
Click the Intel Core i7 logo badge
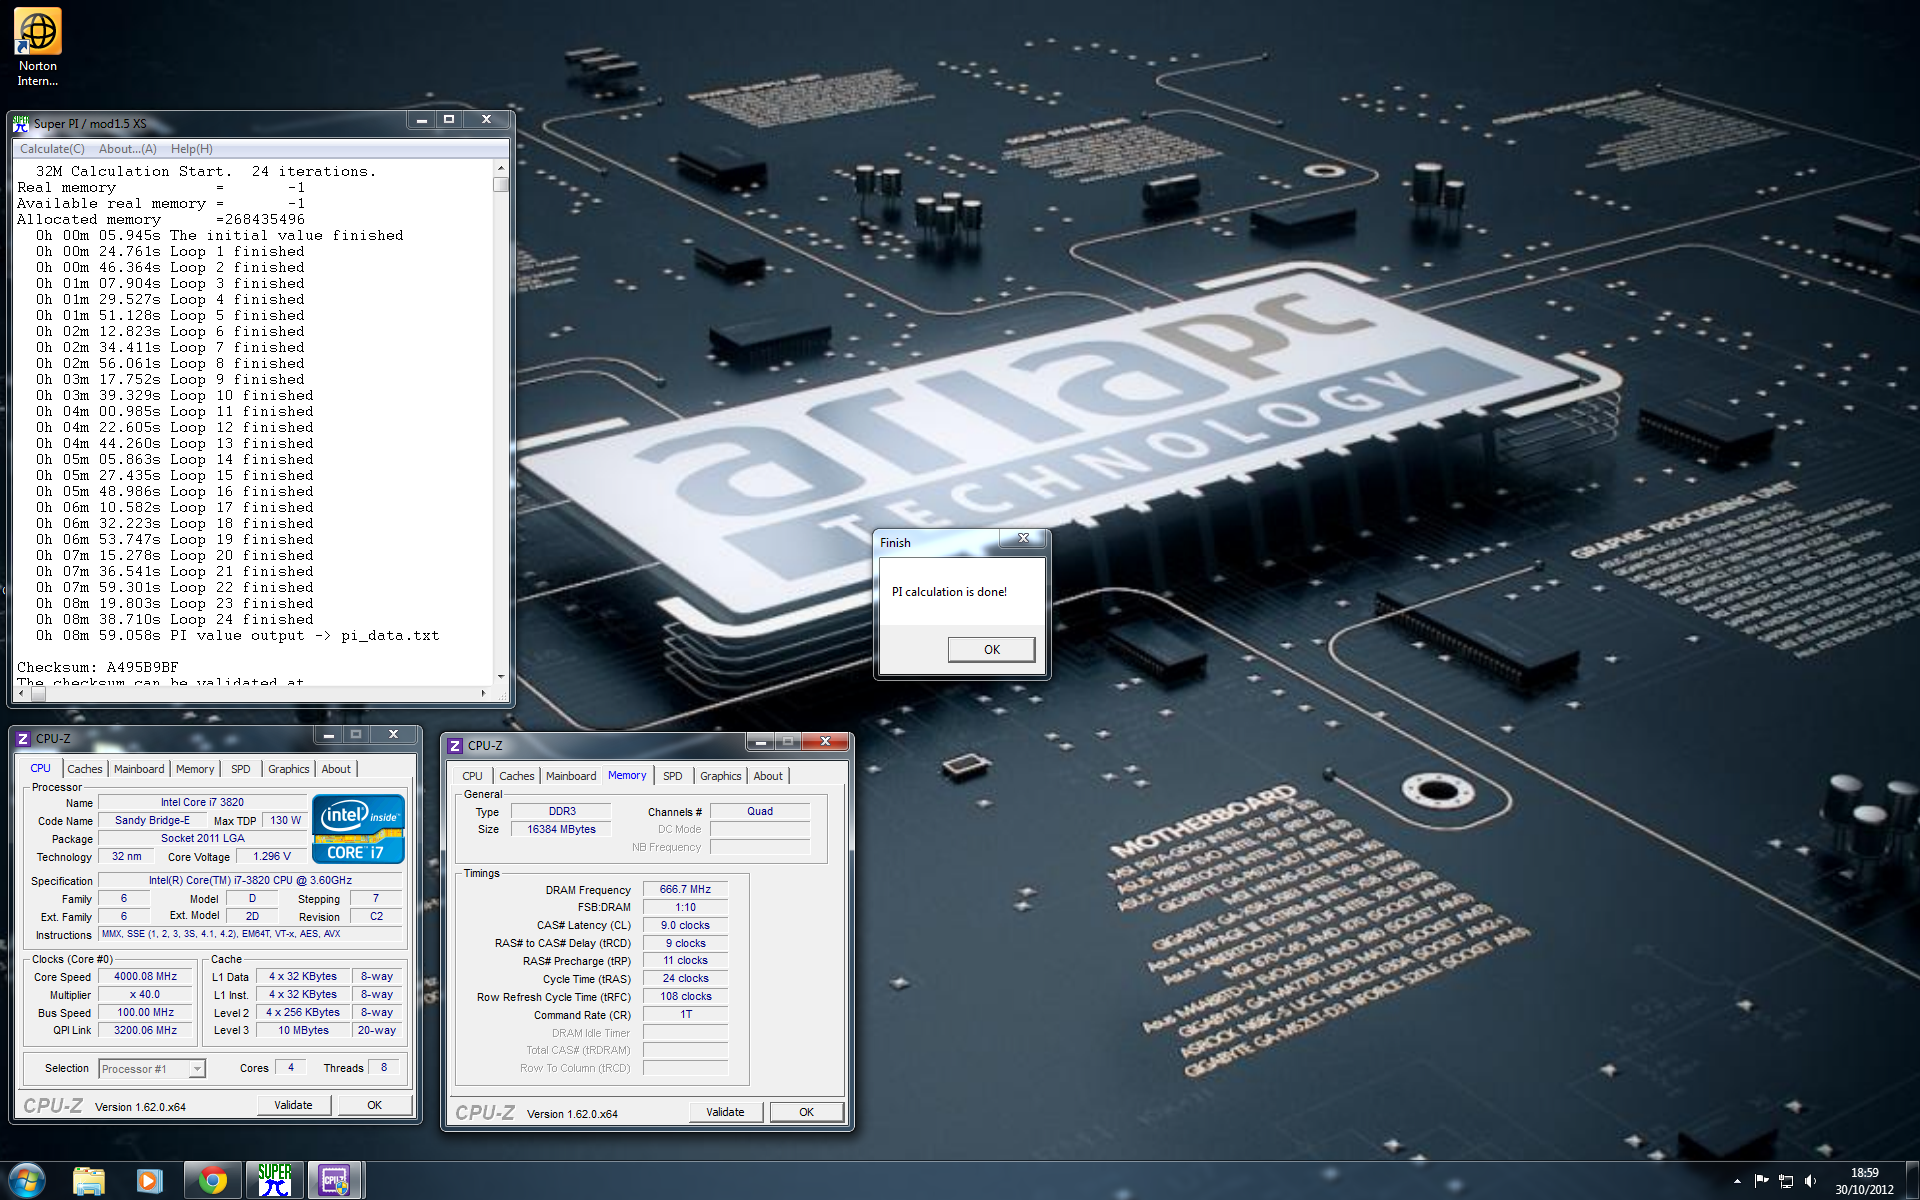tap(358, 828)
